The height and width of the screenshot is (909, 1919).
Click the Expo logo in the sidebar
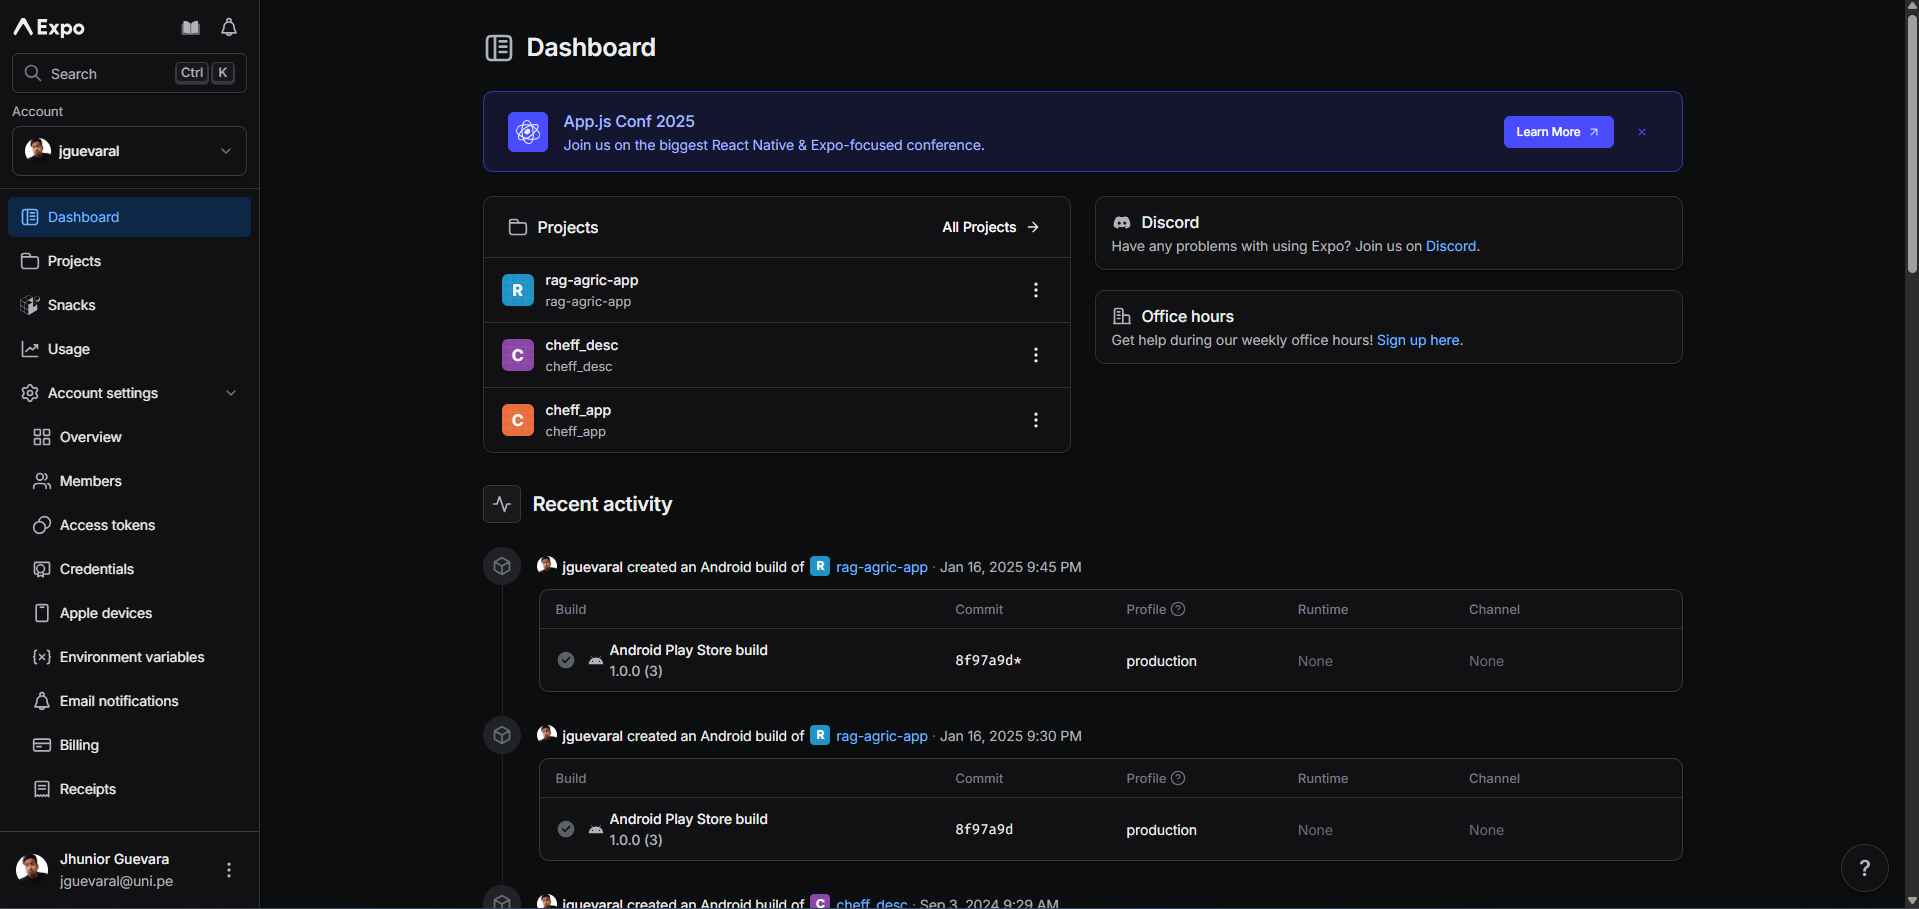pyautogui.click(x=49, y=27)
